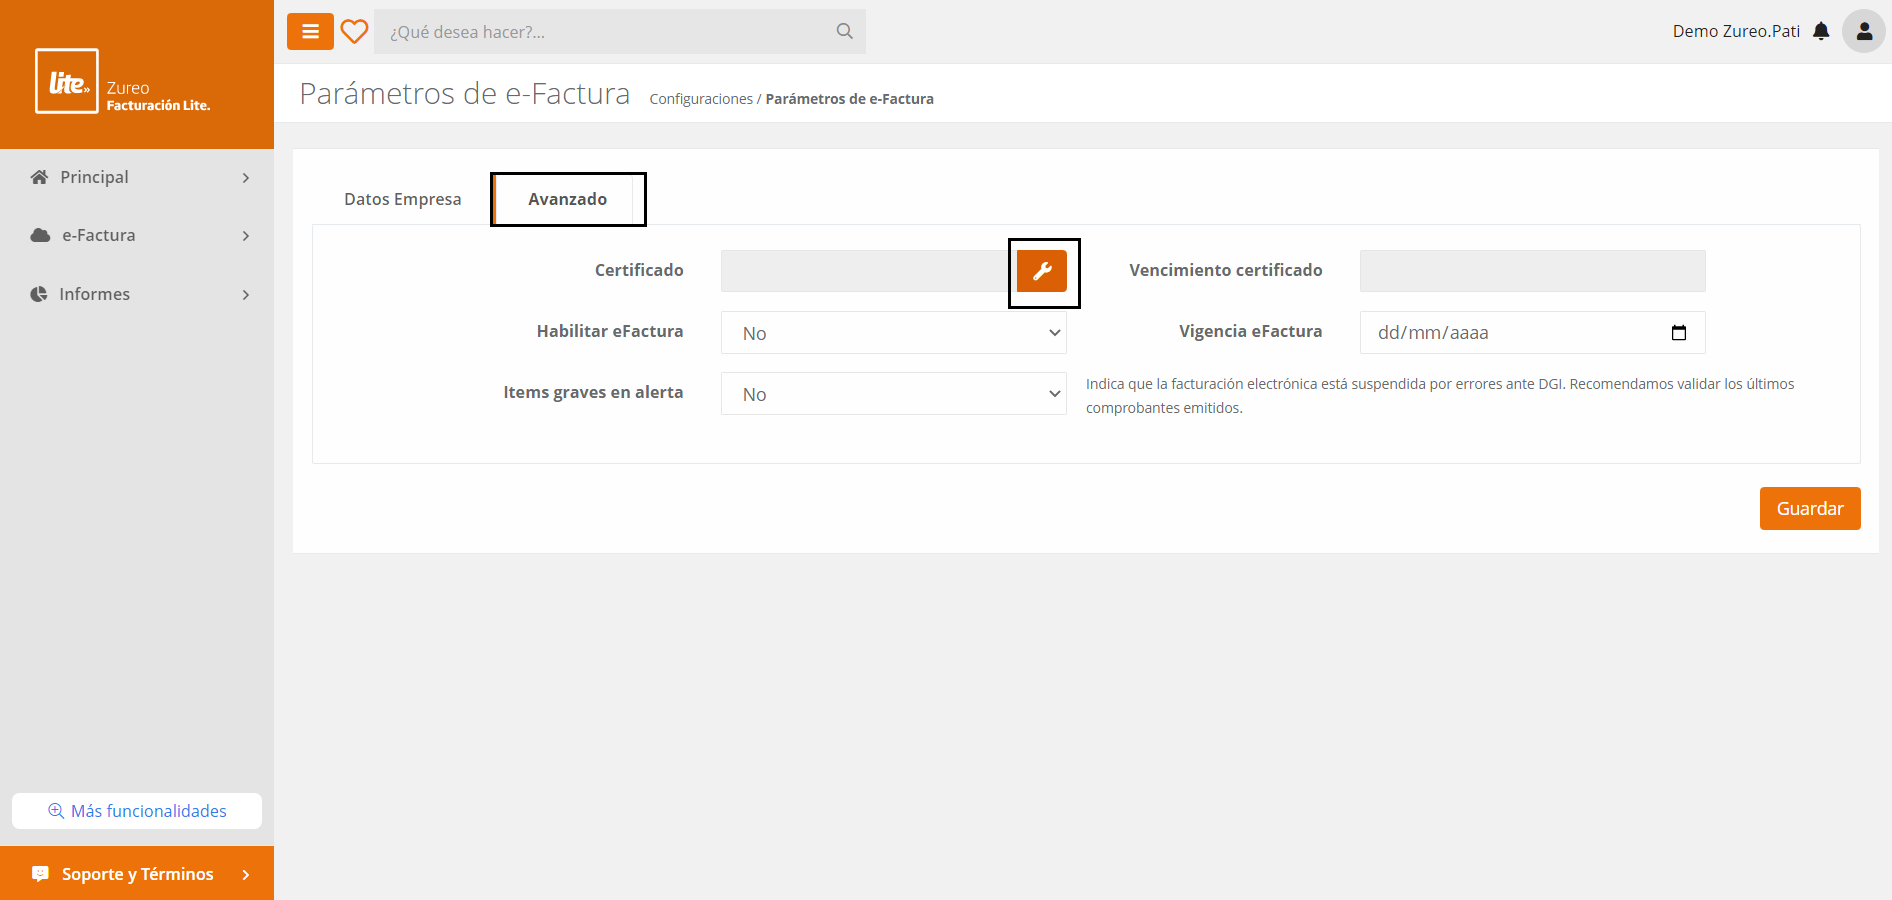
Task: Open the e-Factura sidebar menu
Action: [137, 235]
